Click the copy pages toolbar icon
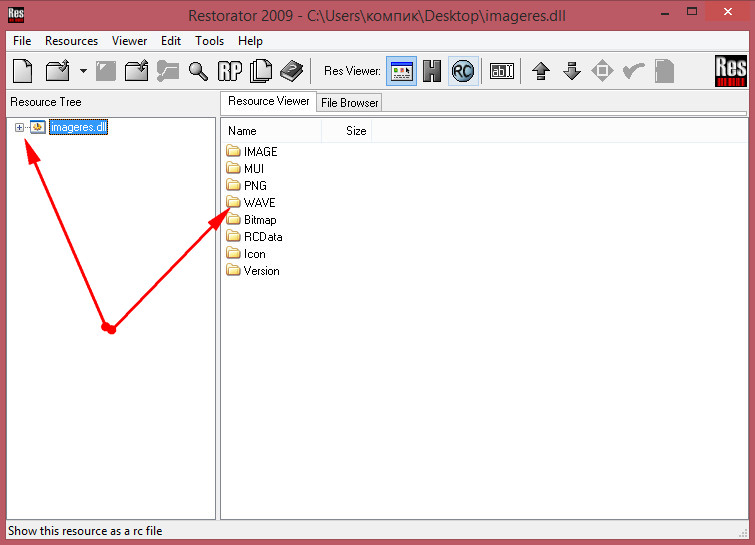 (x=261, y=71)
